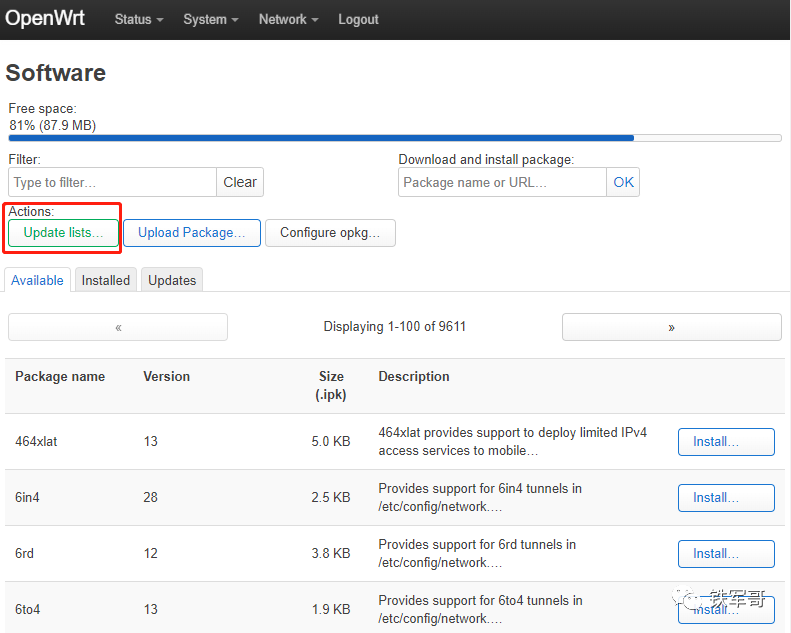Open the Status dropdown menu
The height and width of the screenshot is (633, 791).
point(139,20)
